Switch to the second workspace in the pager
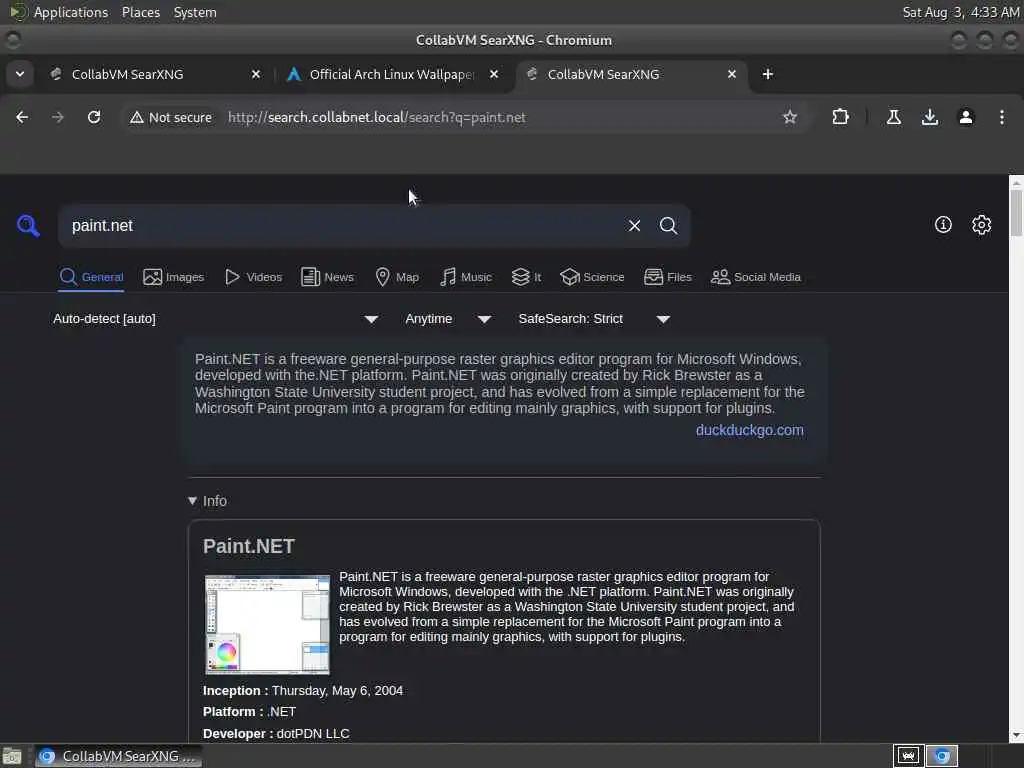 (x=941, y=756)
